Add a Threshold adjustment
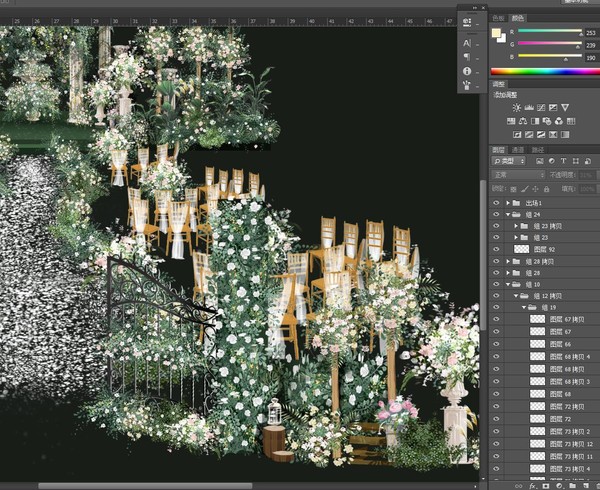The height and width of the screenshot is (490, 600). [x=541, y=135]
